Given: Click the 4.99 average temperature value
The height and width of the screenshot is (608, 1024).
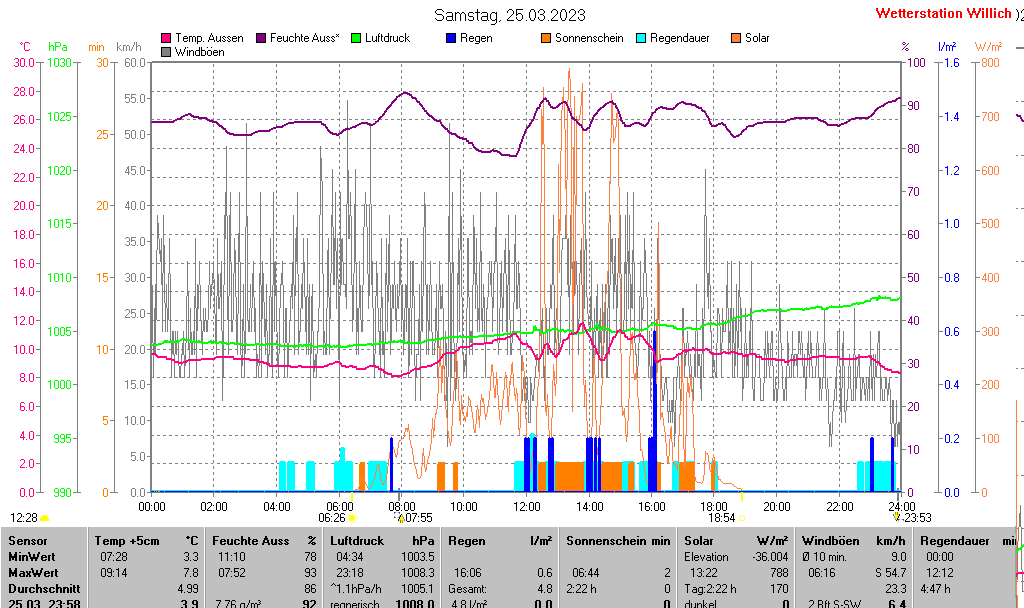Looking at the screenshot, I should pos(188,589).
